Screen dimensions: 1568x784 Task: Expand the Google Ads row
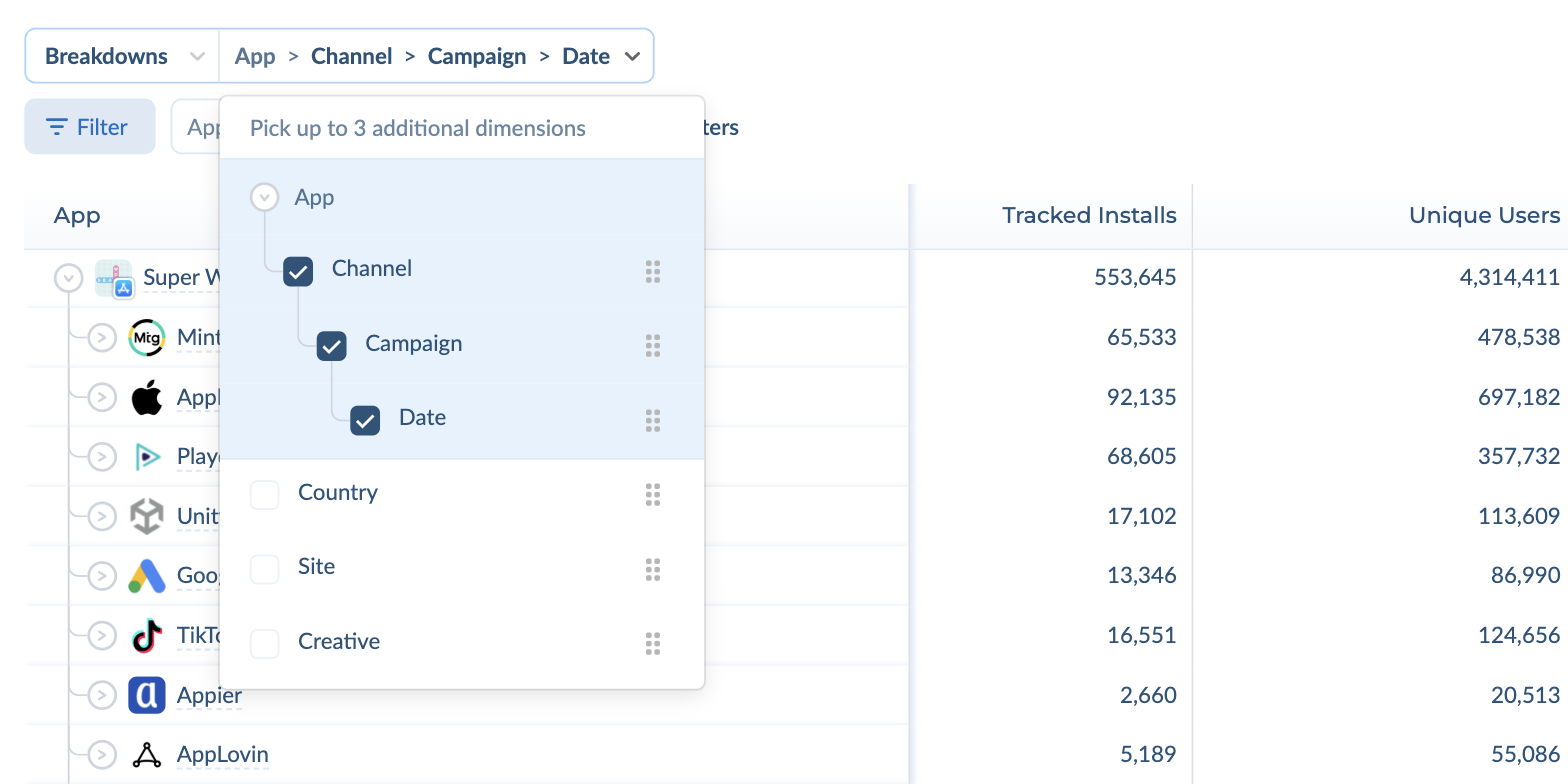(101, 576)
